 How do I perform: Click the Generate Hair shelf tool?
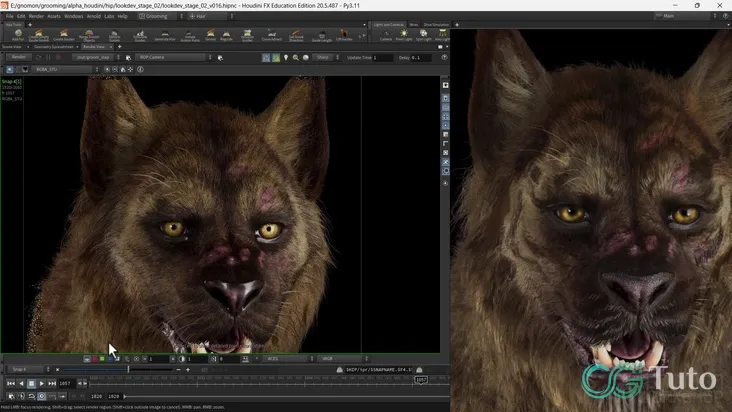[x=165, y=35]
